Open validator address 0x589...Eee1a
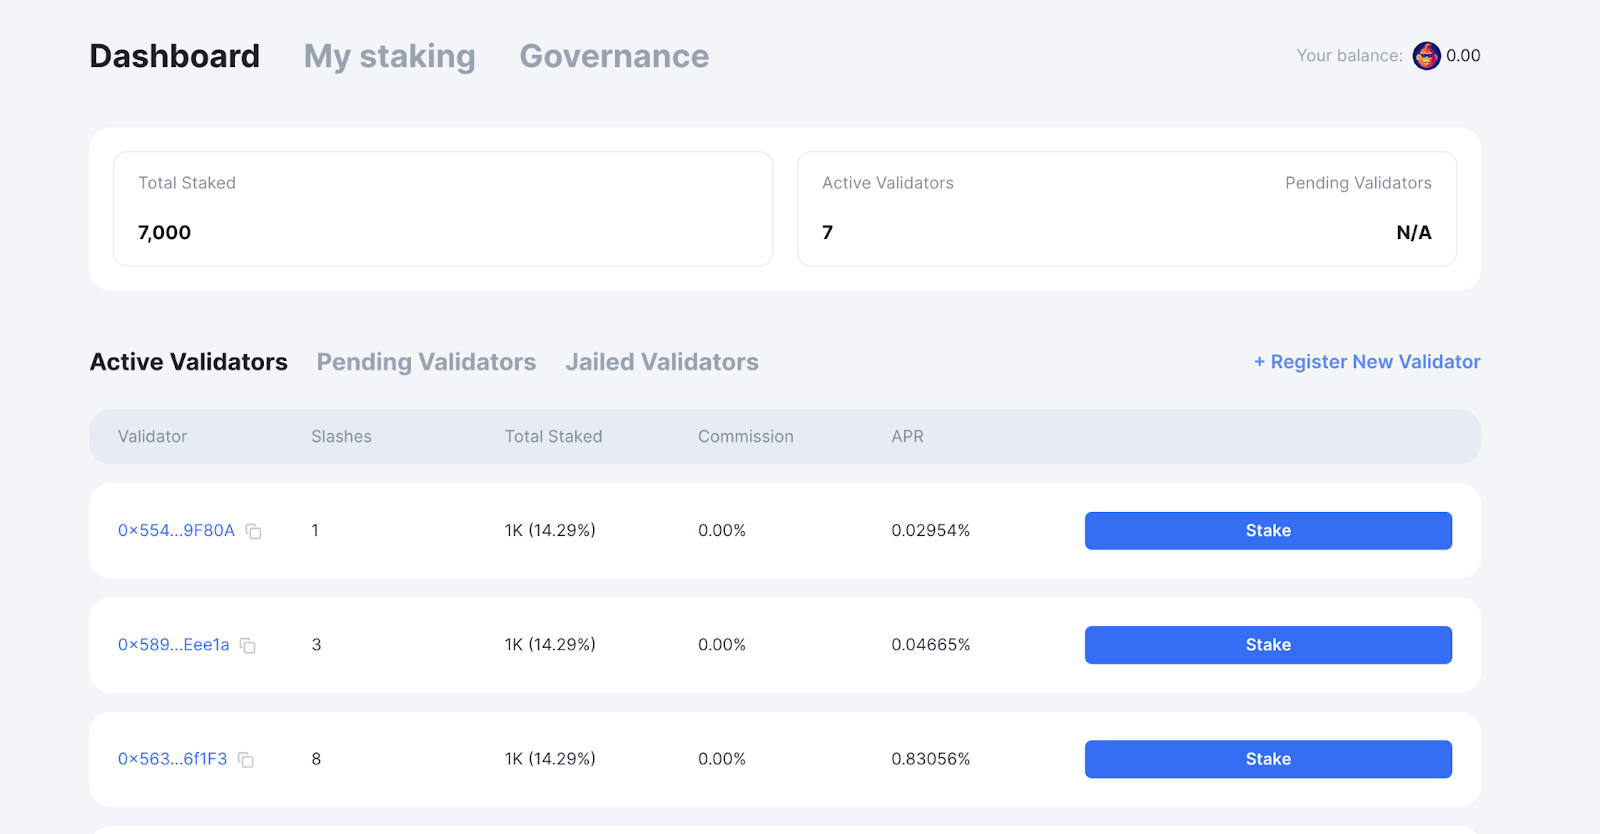The width and height of the screenshot is (1600, 834). [174, 645]
